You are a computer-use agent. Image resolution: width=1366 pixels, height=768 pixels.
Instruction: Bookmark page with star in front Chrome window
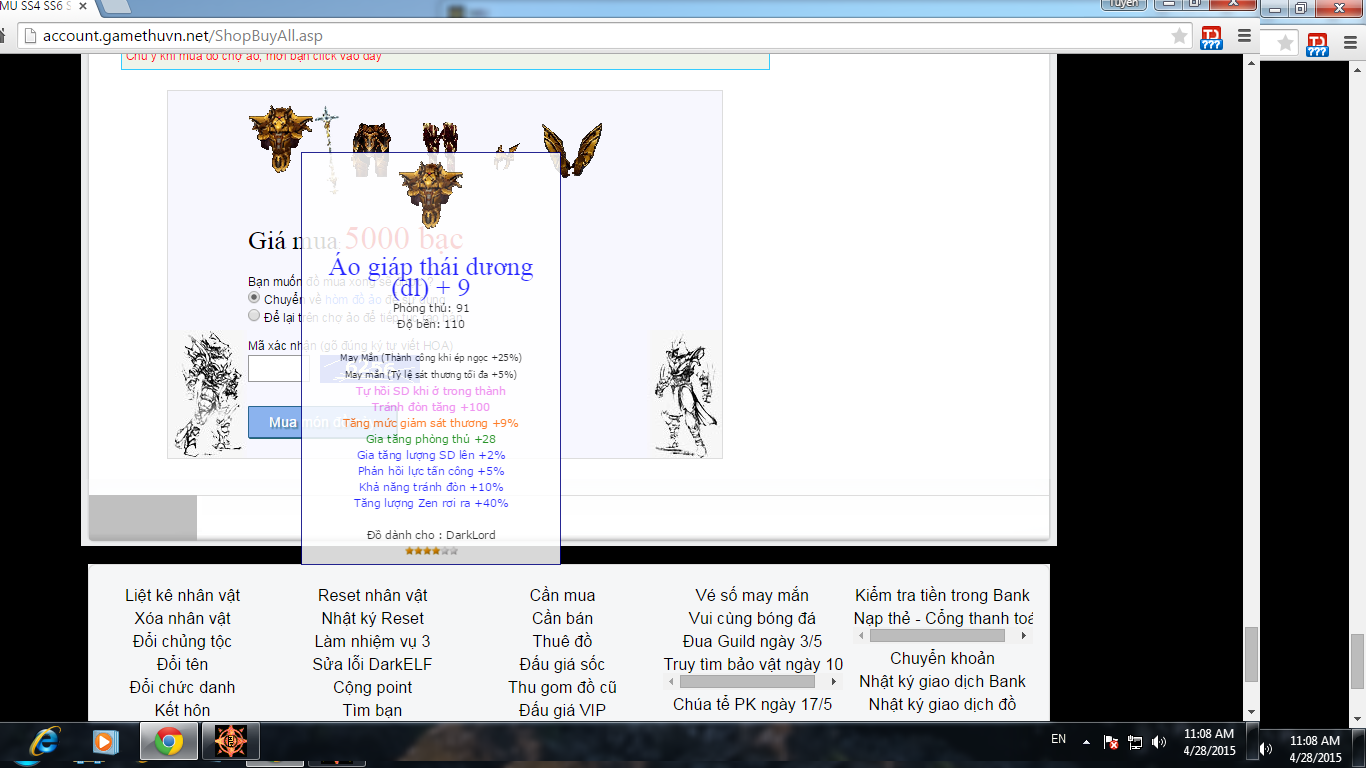point(1179,36)
